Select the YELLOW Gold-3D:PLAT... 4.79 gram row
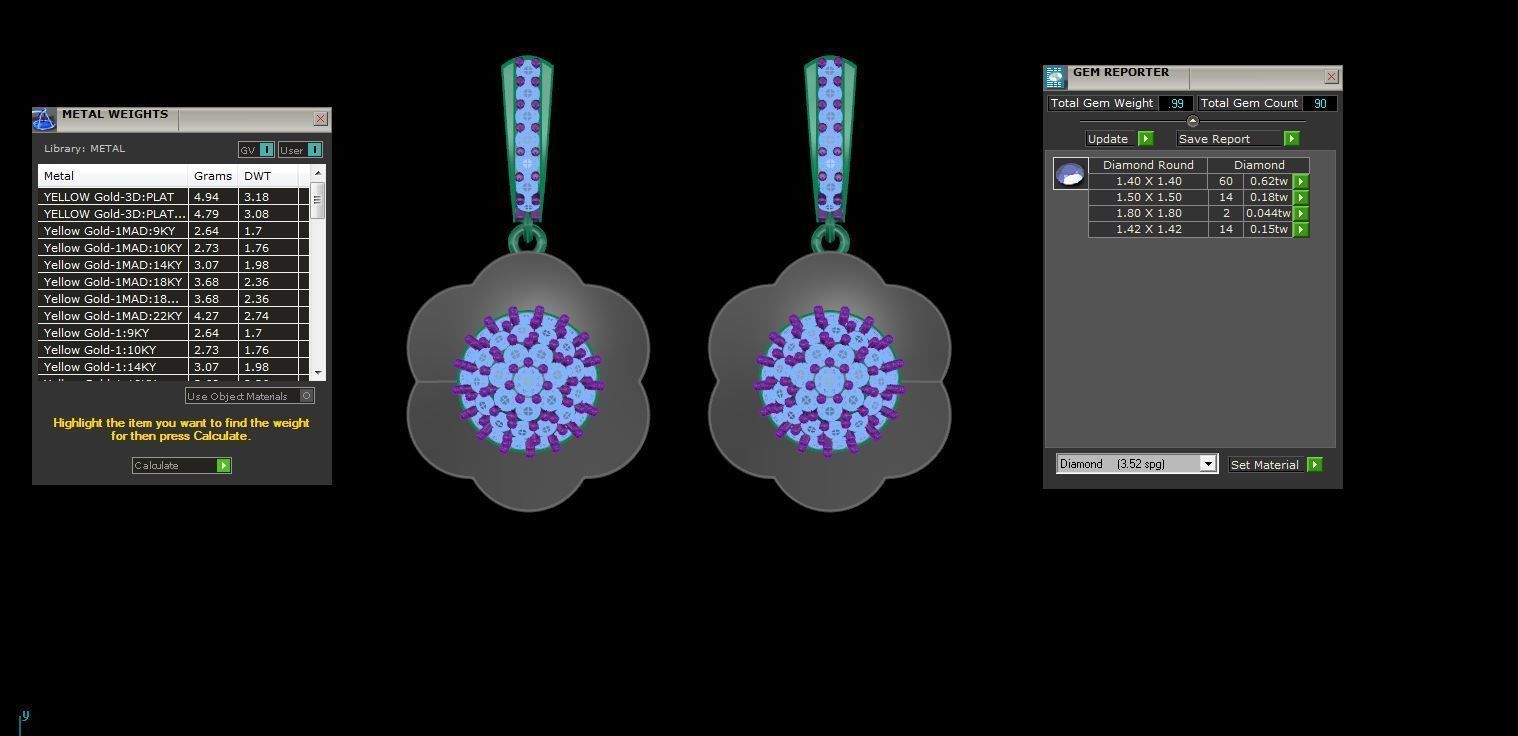Image resolution: width=1518 pixels, height=736 pixels. 173,214
